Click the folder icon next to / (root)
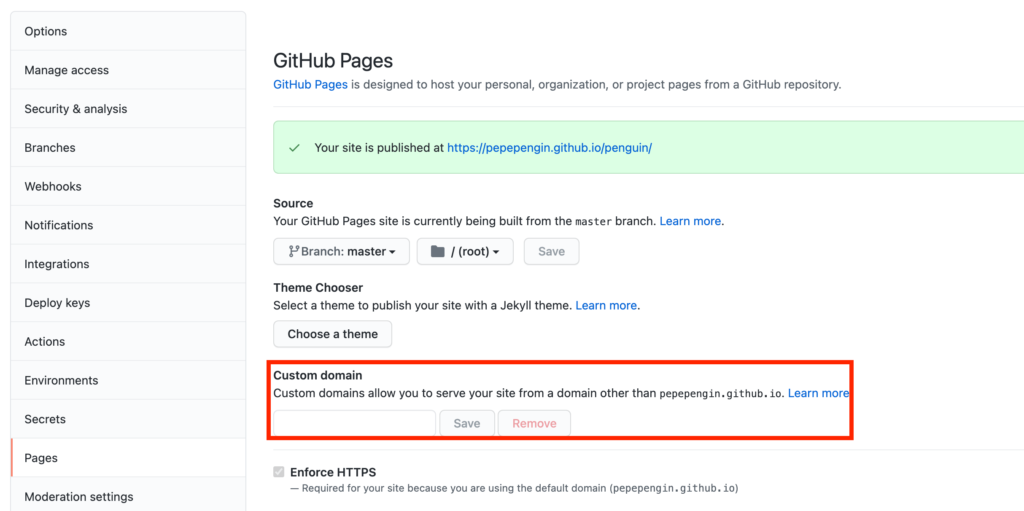Image resolution: width=1024 pixels, height=511 pixels. pyautogui.click(x=438, y=252)
